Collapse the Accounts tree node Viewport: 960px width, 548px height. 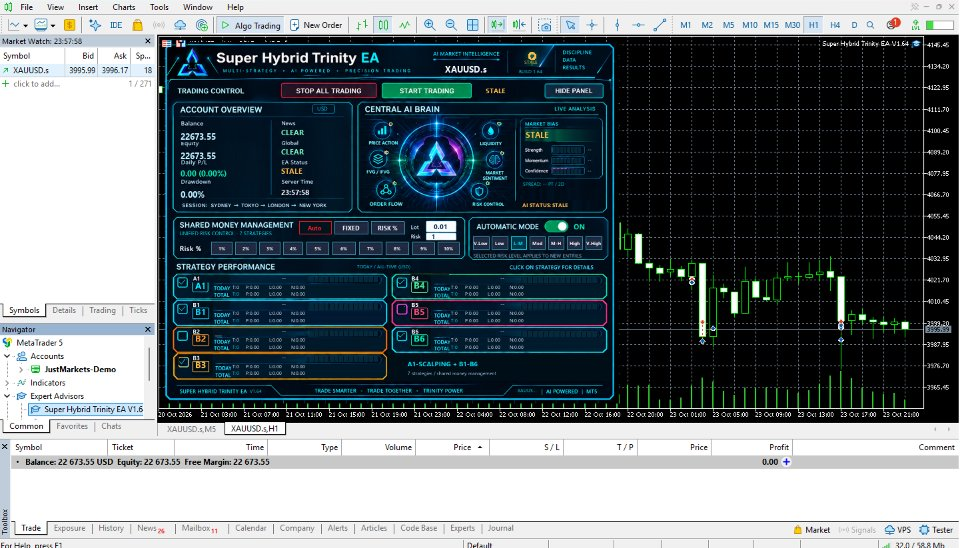(7, 356)
